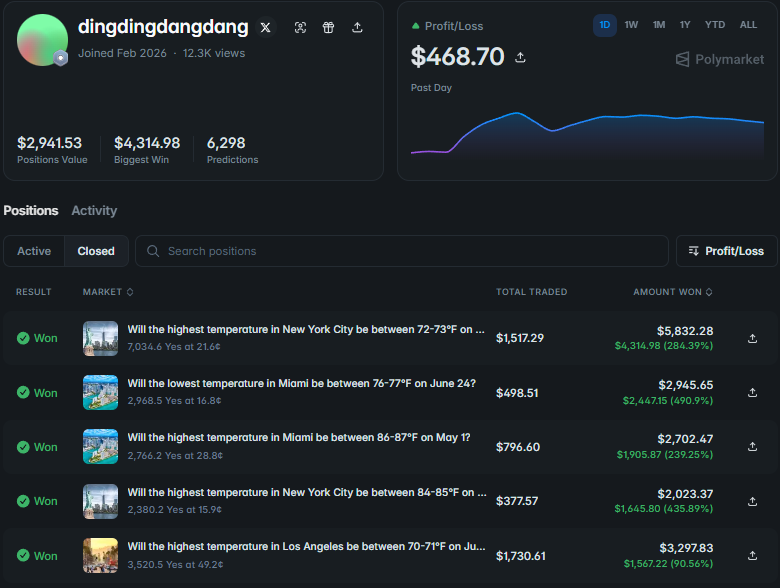
Task: Open Miami 86-87°F May 1 market
Action: 298,437
